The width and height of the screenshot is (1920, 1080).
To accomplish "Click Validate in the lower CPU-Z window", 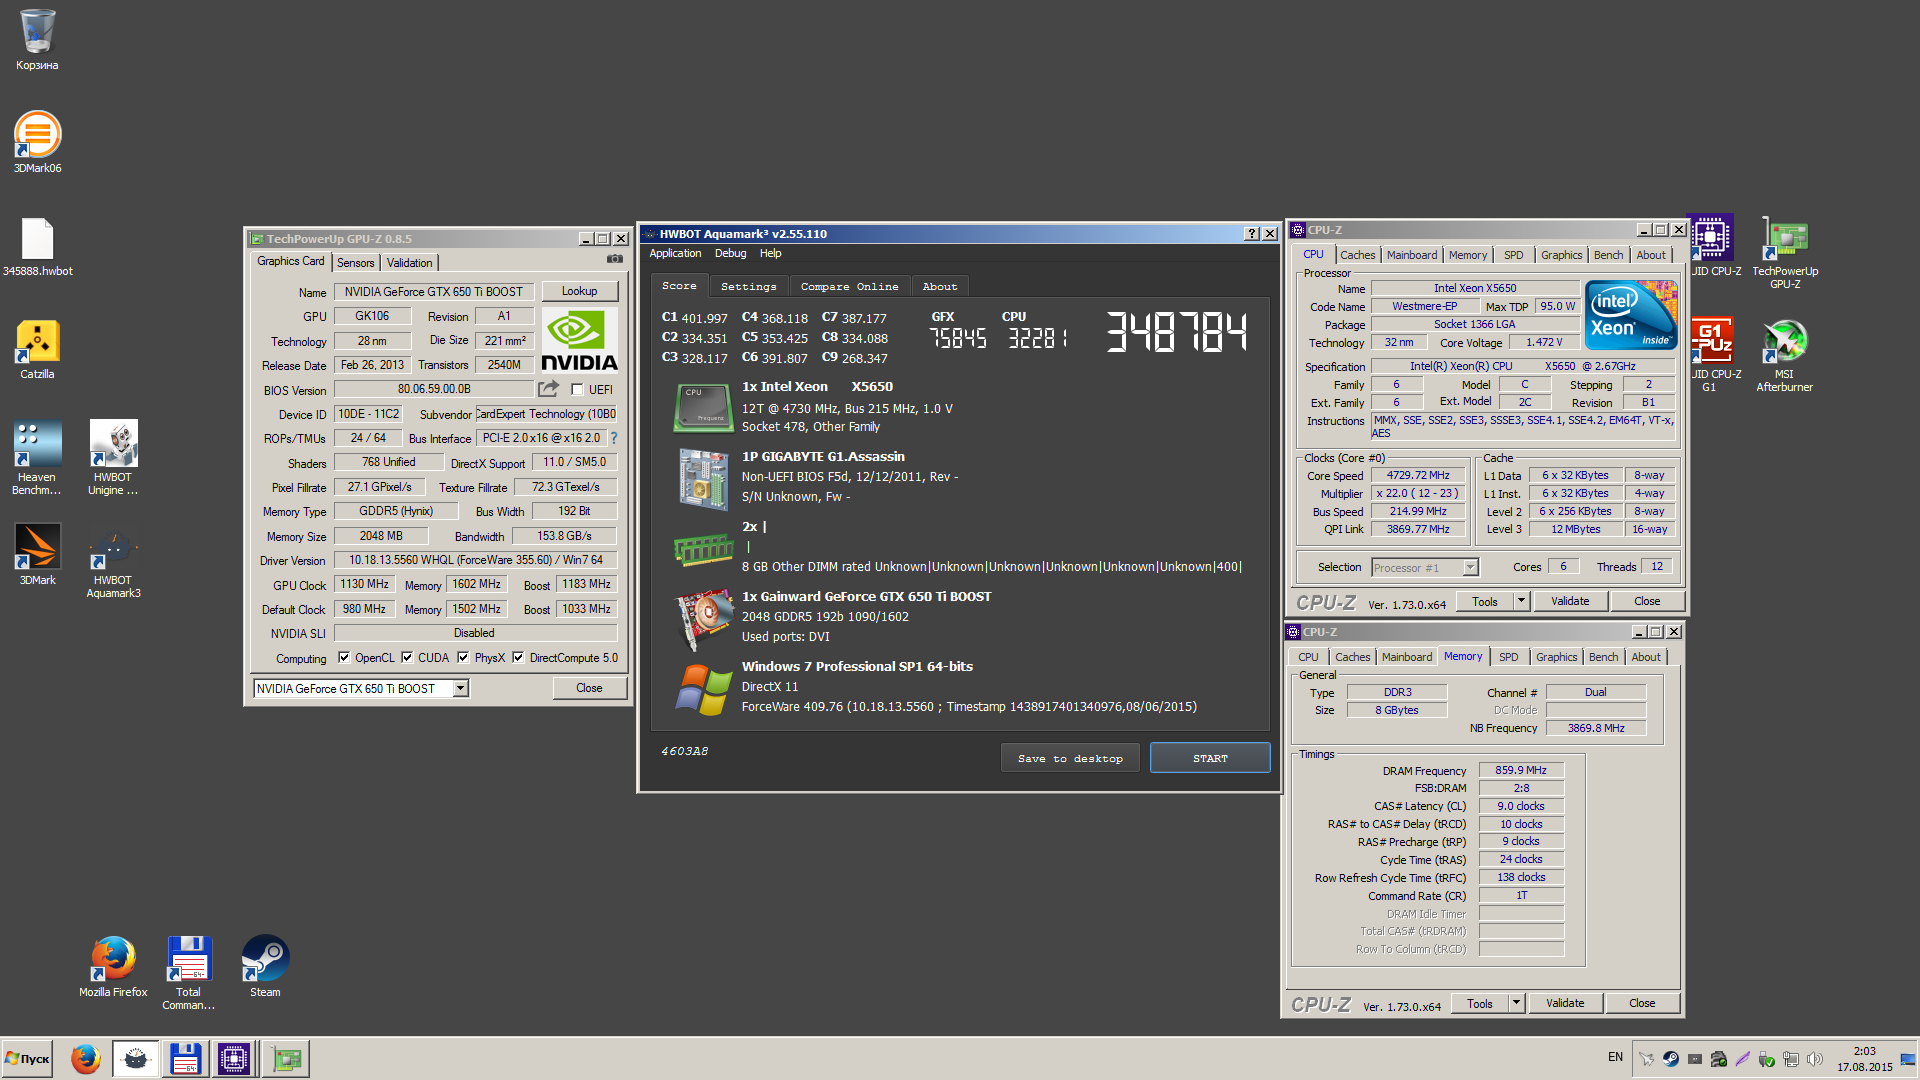I will coord(1565,1003).
